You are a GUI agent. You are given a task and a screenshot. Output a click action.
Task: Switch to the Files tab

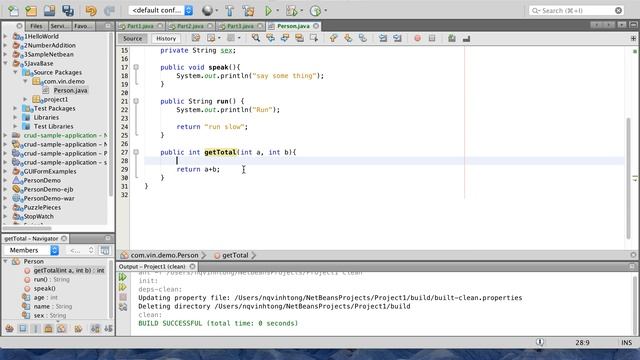click(36, 26)
